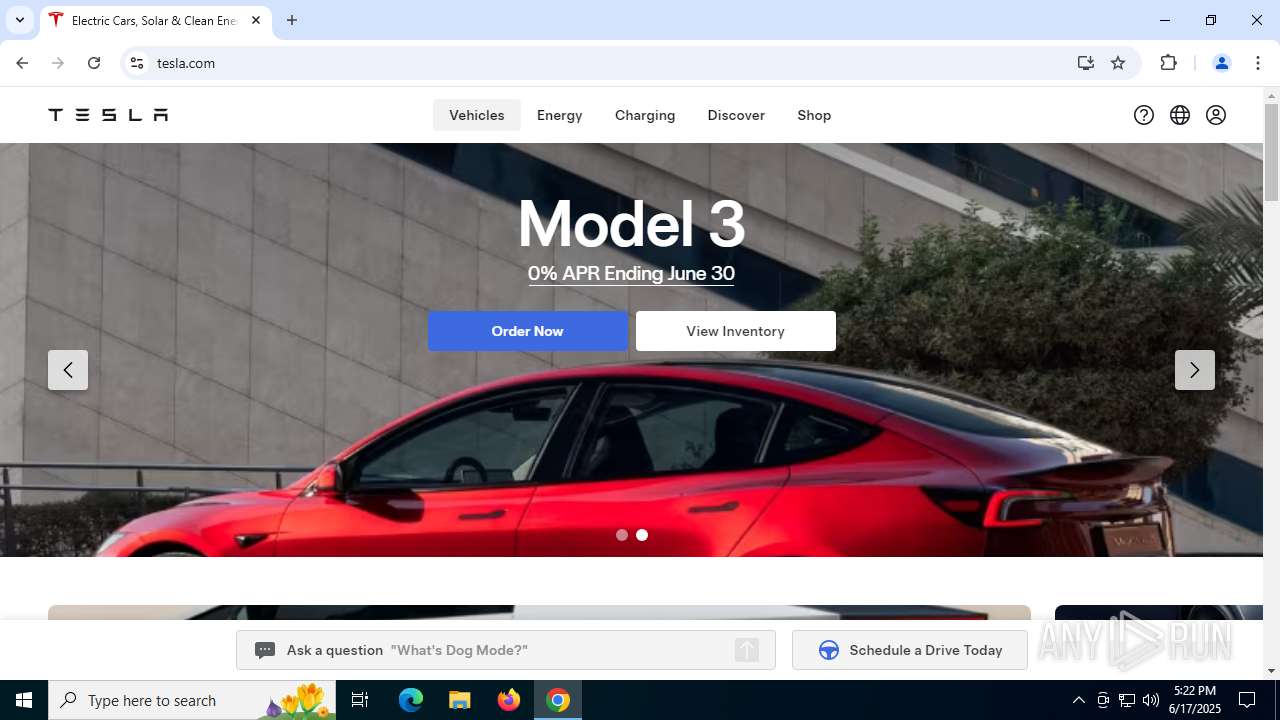Click the send arrow in the question box
The image size is (1280, 720).
pyautogui.click(x=747, y=650)
